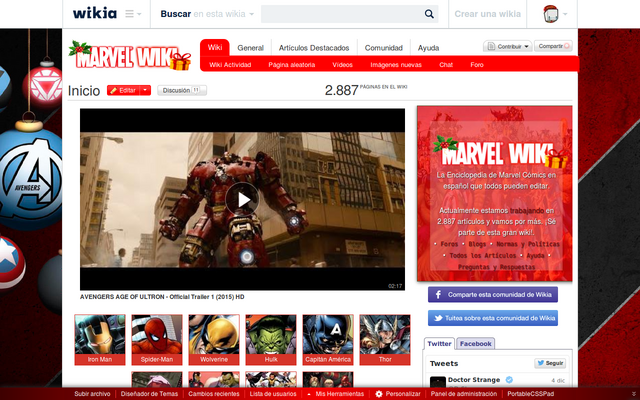Screen dimensions: 640x400
Task: Open the Capitán América character thumbnail
Action: coord(328,340)
